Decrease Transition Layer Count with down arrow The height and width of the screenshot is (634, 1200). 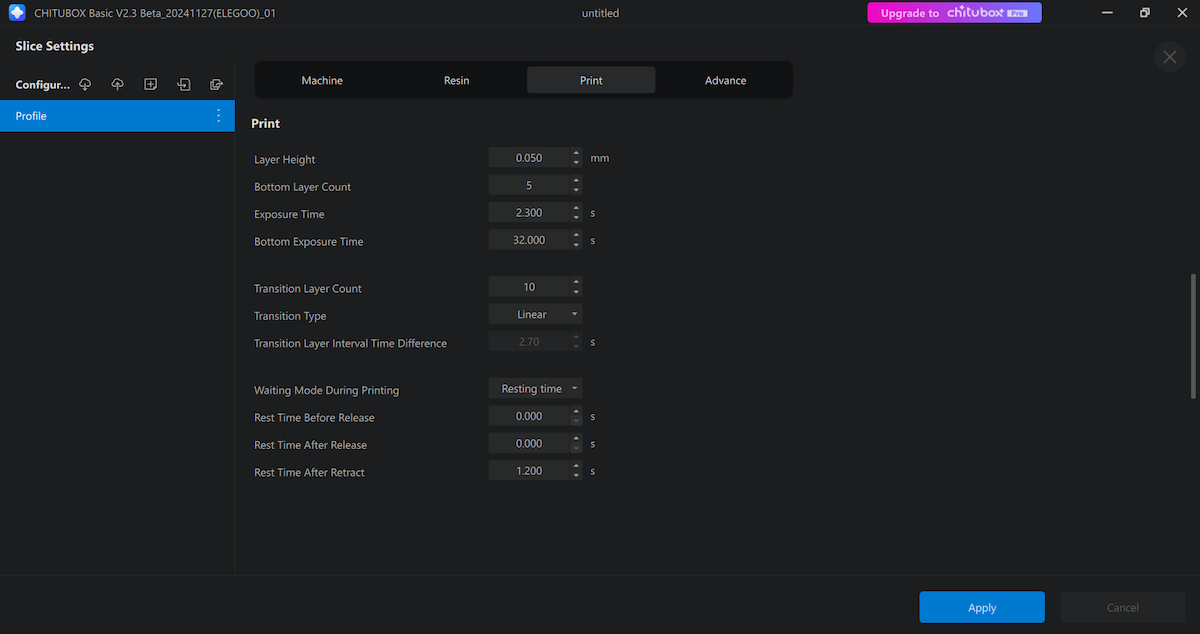(576, 291)
